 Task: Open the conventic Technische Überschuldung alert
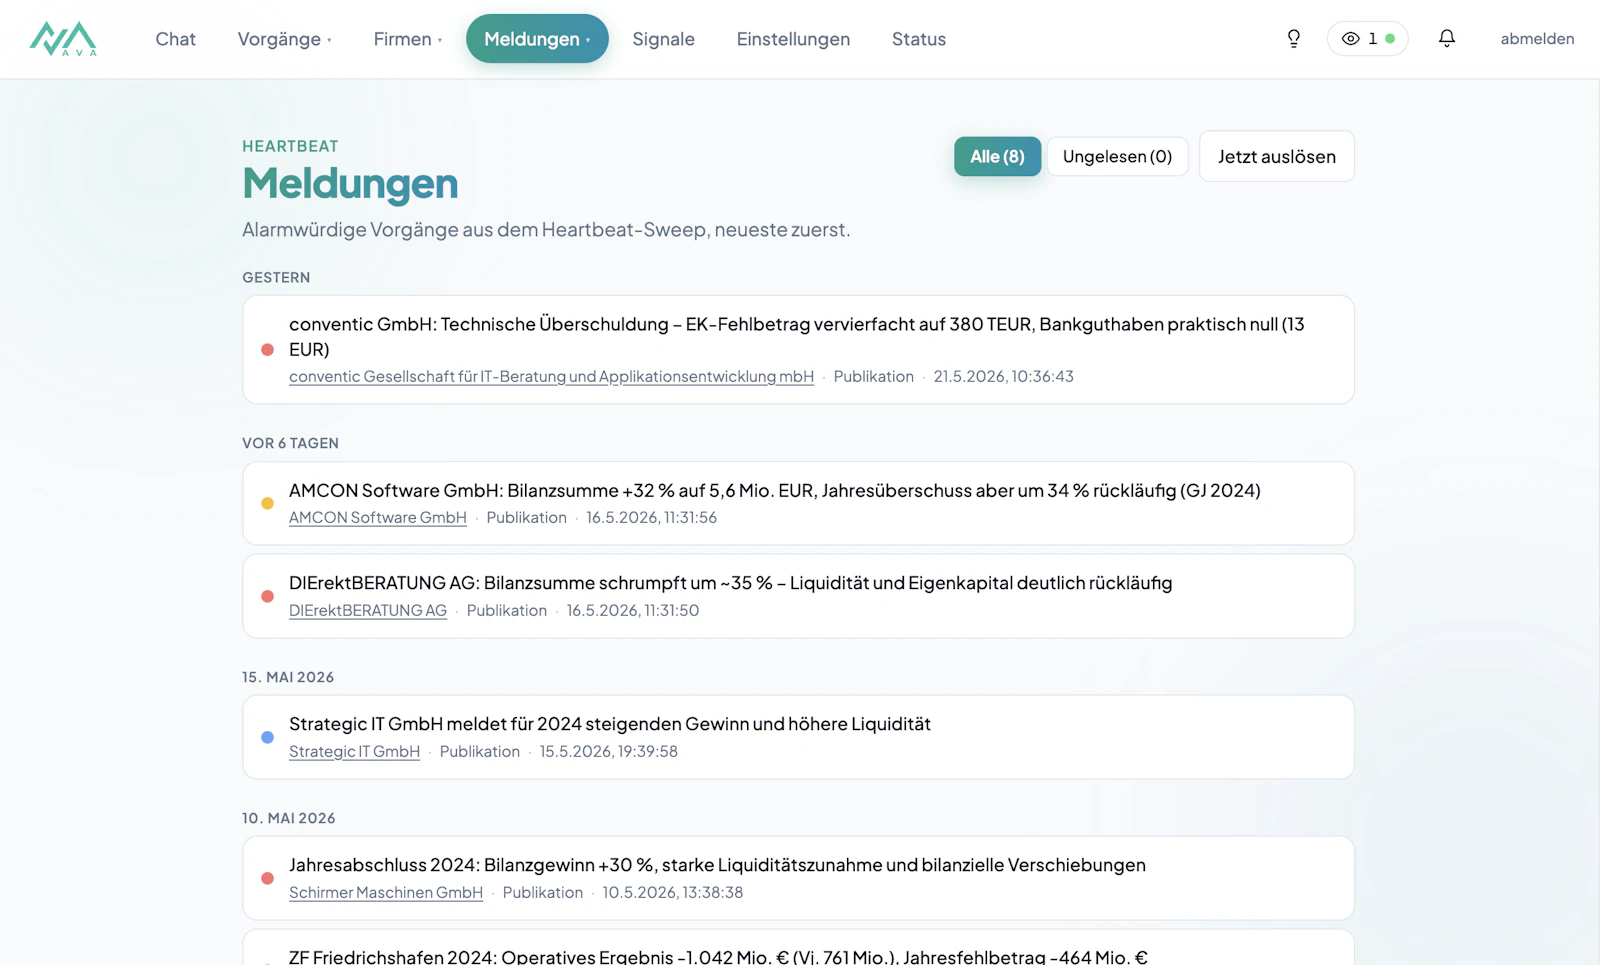[798, 350]
